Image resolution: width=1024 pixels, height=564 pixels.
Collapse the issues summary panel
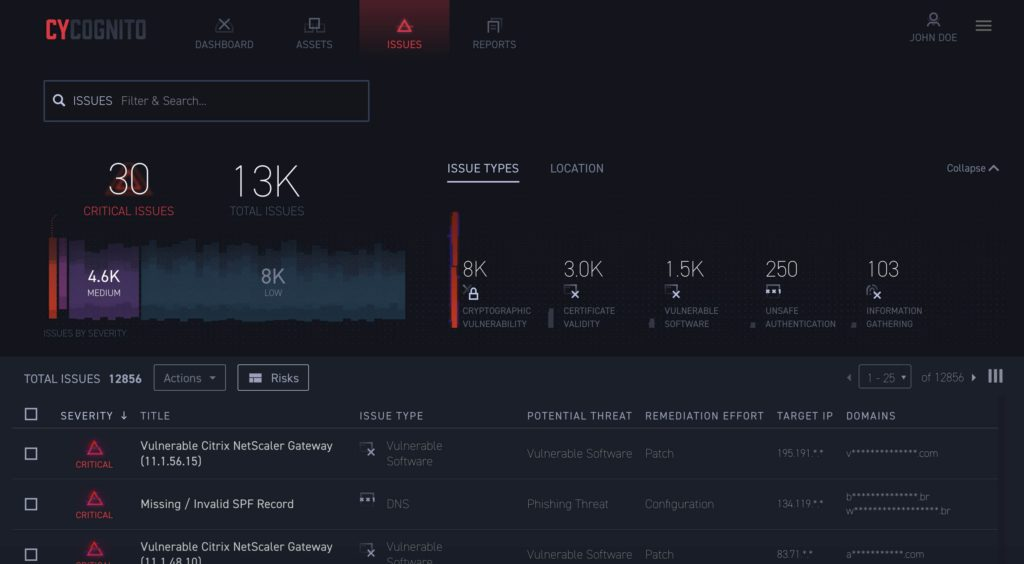[972, 168]
